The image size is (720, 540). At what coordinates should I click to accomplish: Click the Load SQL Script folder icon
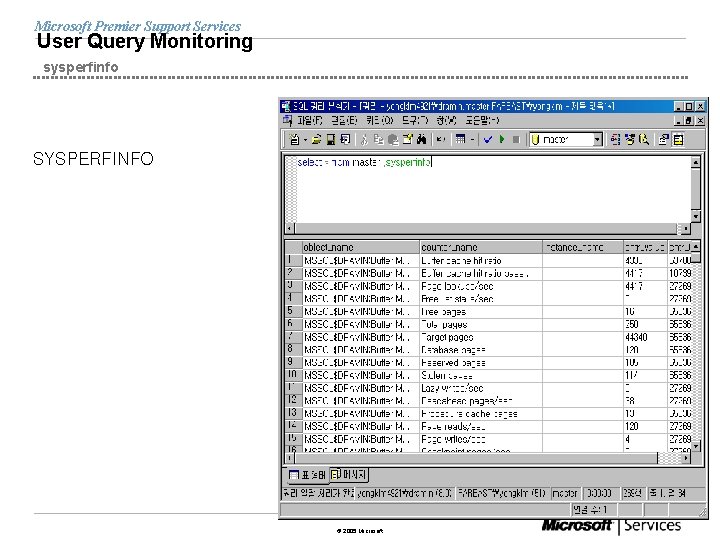[x=316, y=140]
